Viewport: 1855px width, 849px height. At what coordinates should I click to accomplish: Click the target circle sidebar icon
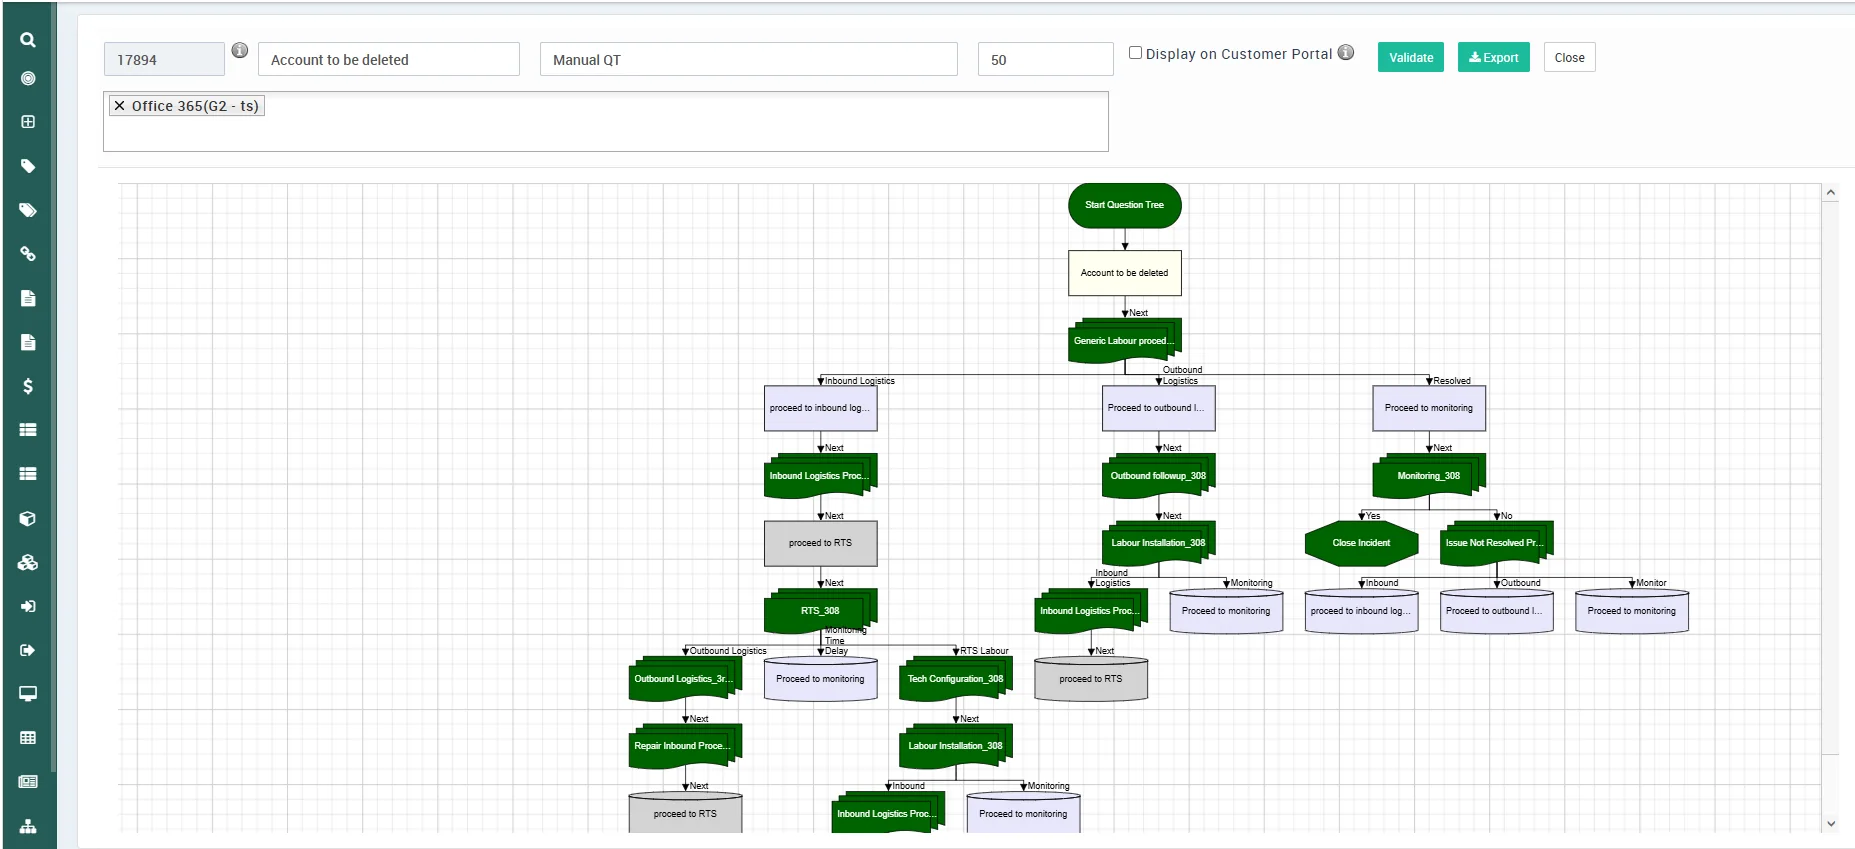click(x=28, y=78)
